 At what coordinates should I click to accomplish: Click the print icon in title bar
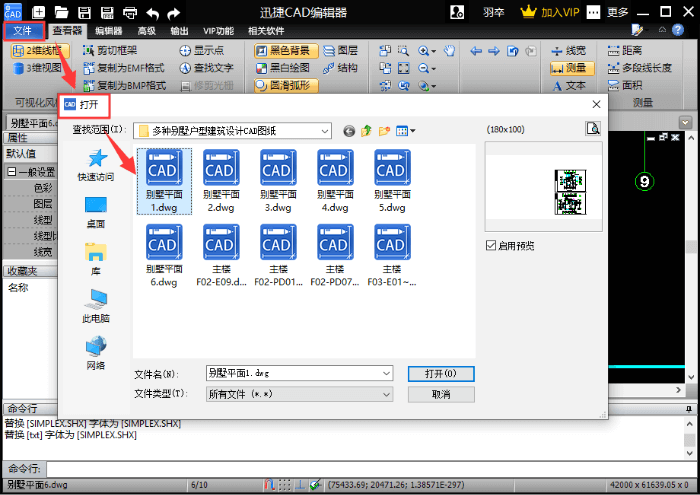130,12
